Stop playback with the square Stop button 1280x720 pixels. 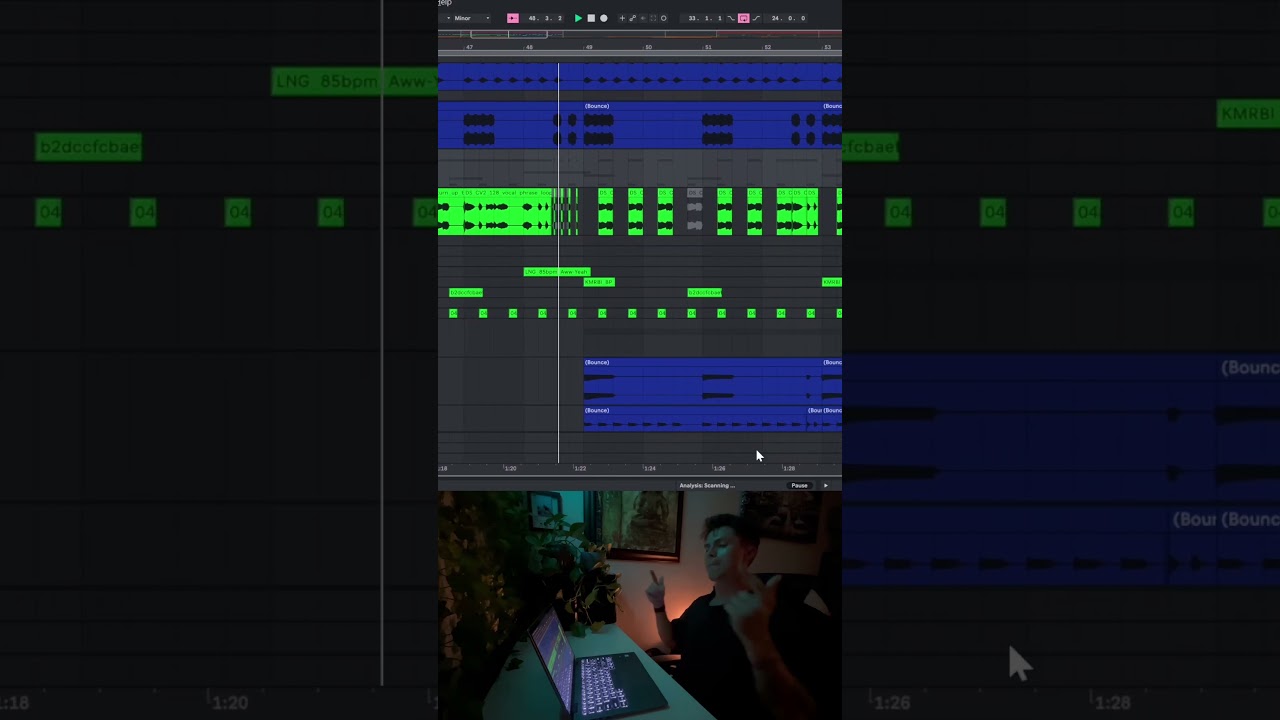[x=591, y=18]
